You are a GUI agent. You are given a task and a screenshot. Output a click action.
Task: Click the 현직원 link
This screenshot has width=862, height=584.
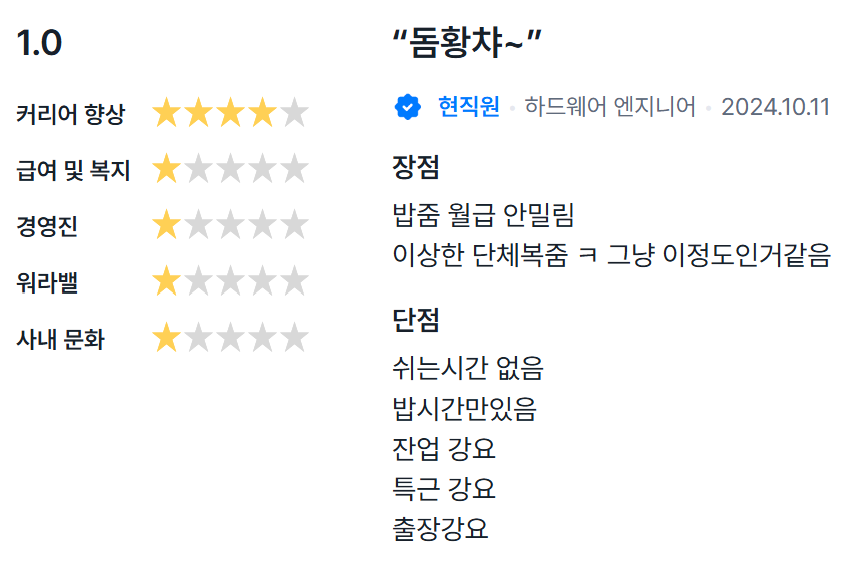click(x=469, y=106)
